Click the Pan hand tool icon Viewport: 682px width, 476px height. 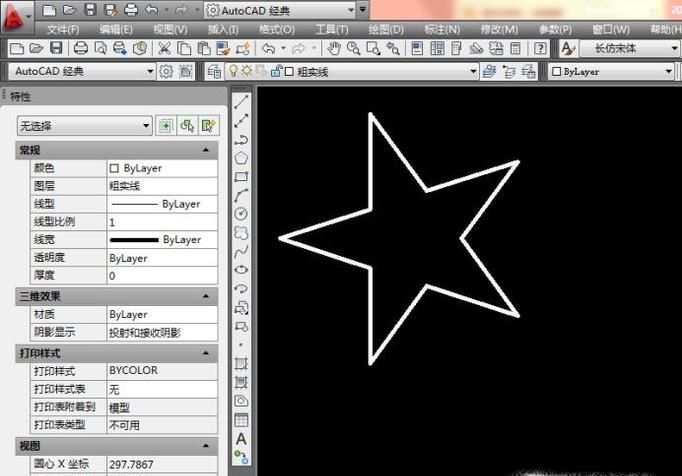click(x=334, y=48)
